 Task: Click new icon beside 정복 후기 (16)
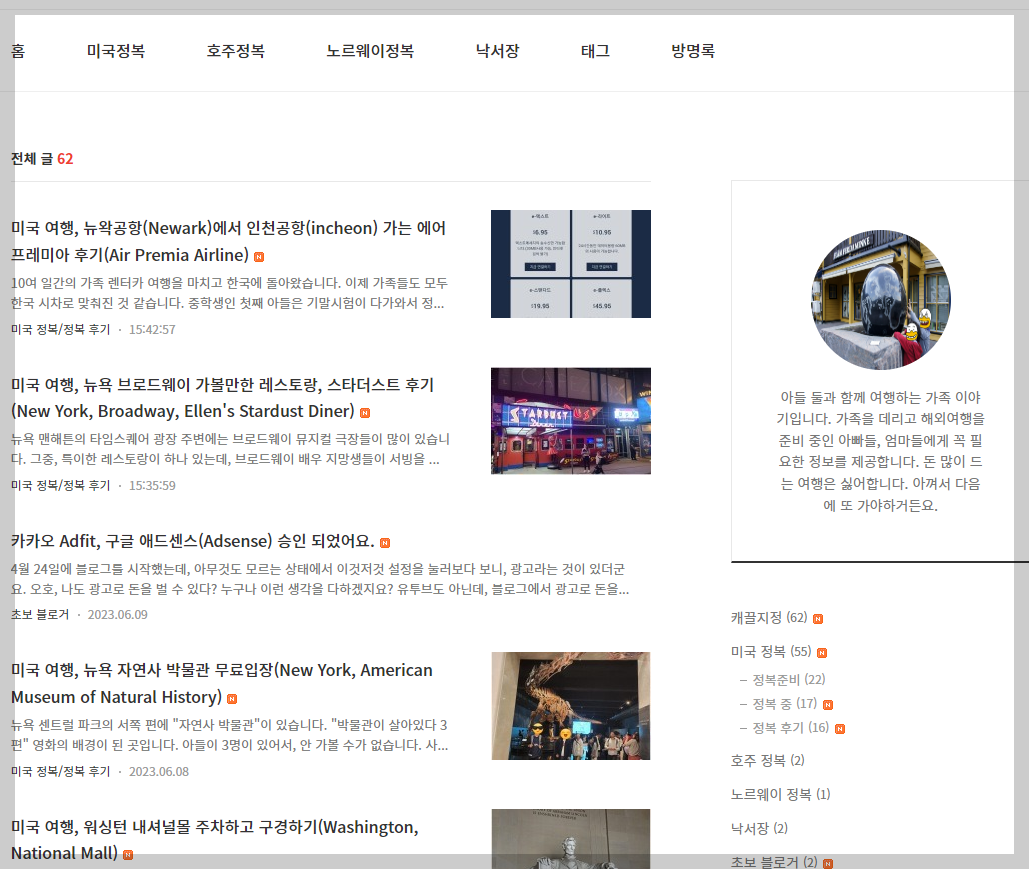839,729
